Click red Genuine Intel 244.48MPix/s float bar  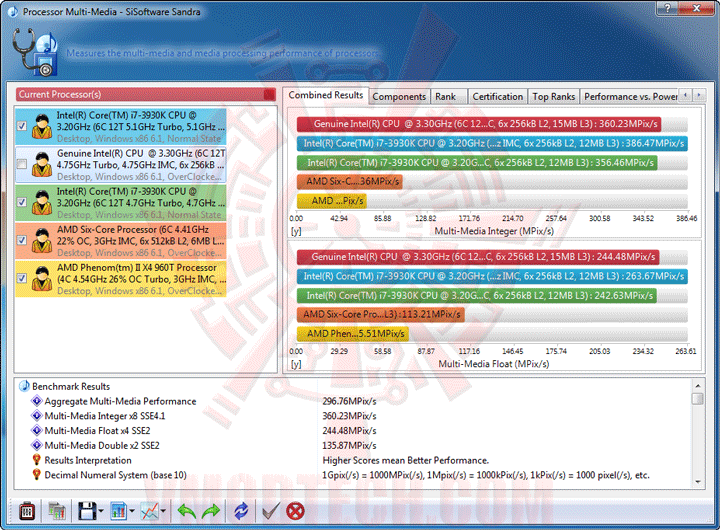pos(478,257)
